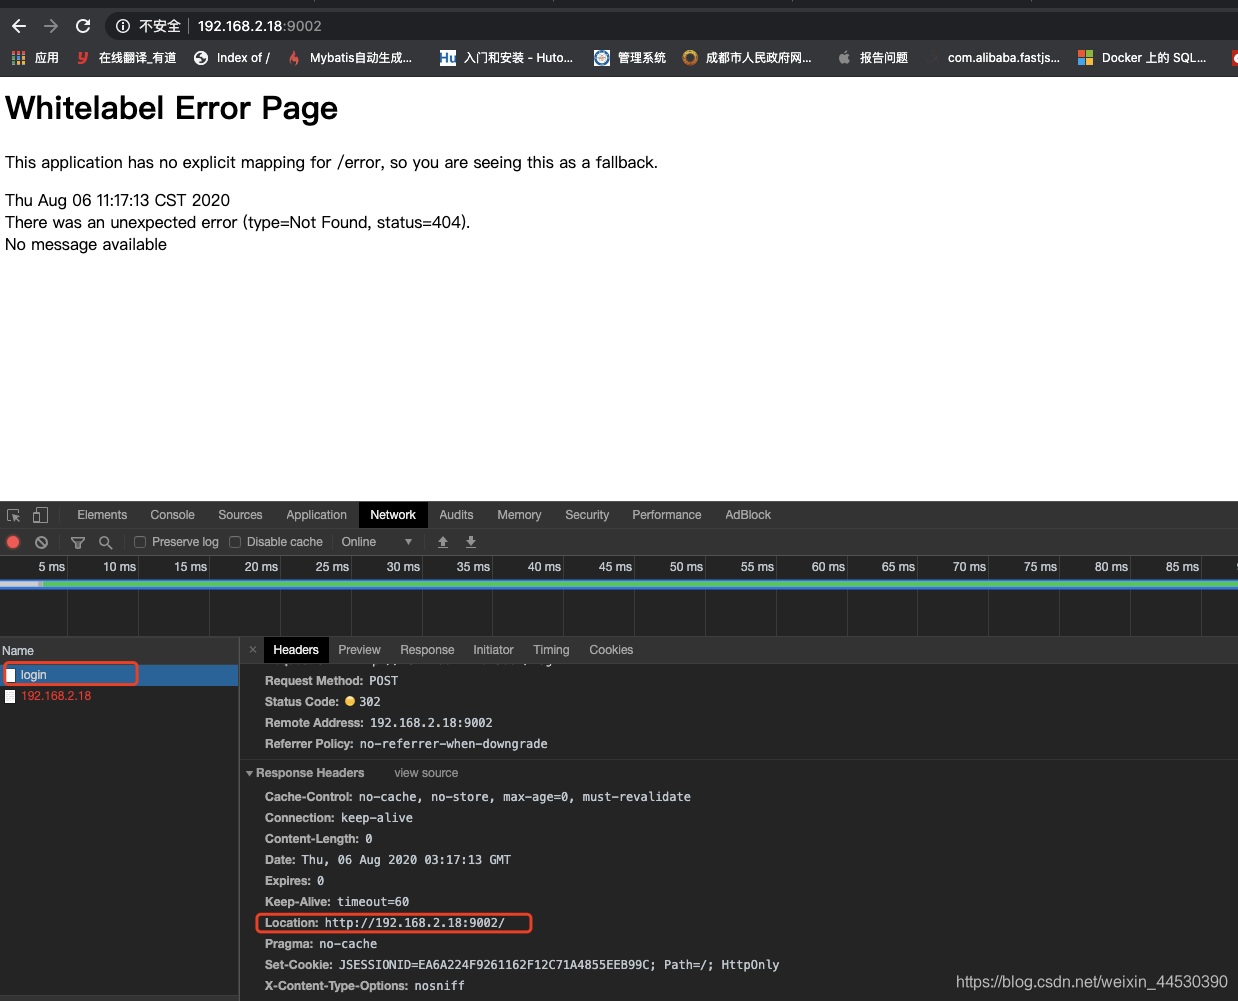Switch to the Audits tab
This screenshot has width=1238, height=1001.
point(456,515)
